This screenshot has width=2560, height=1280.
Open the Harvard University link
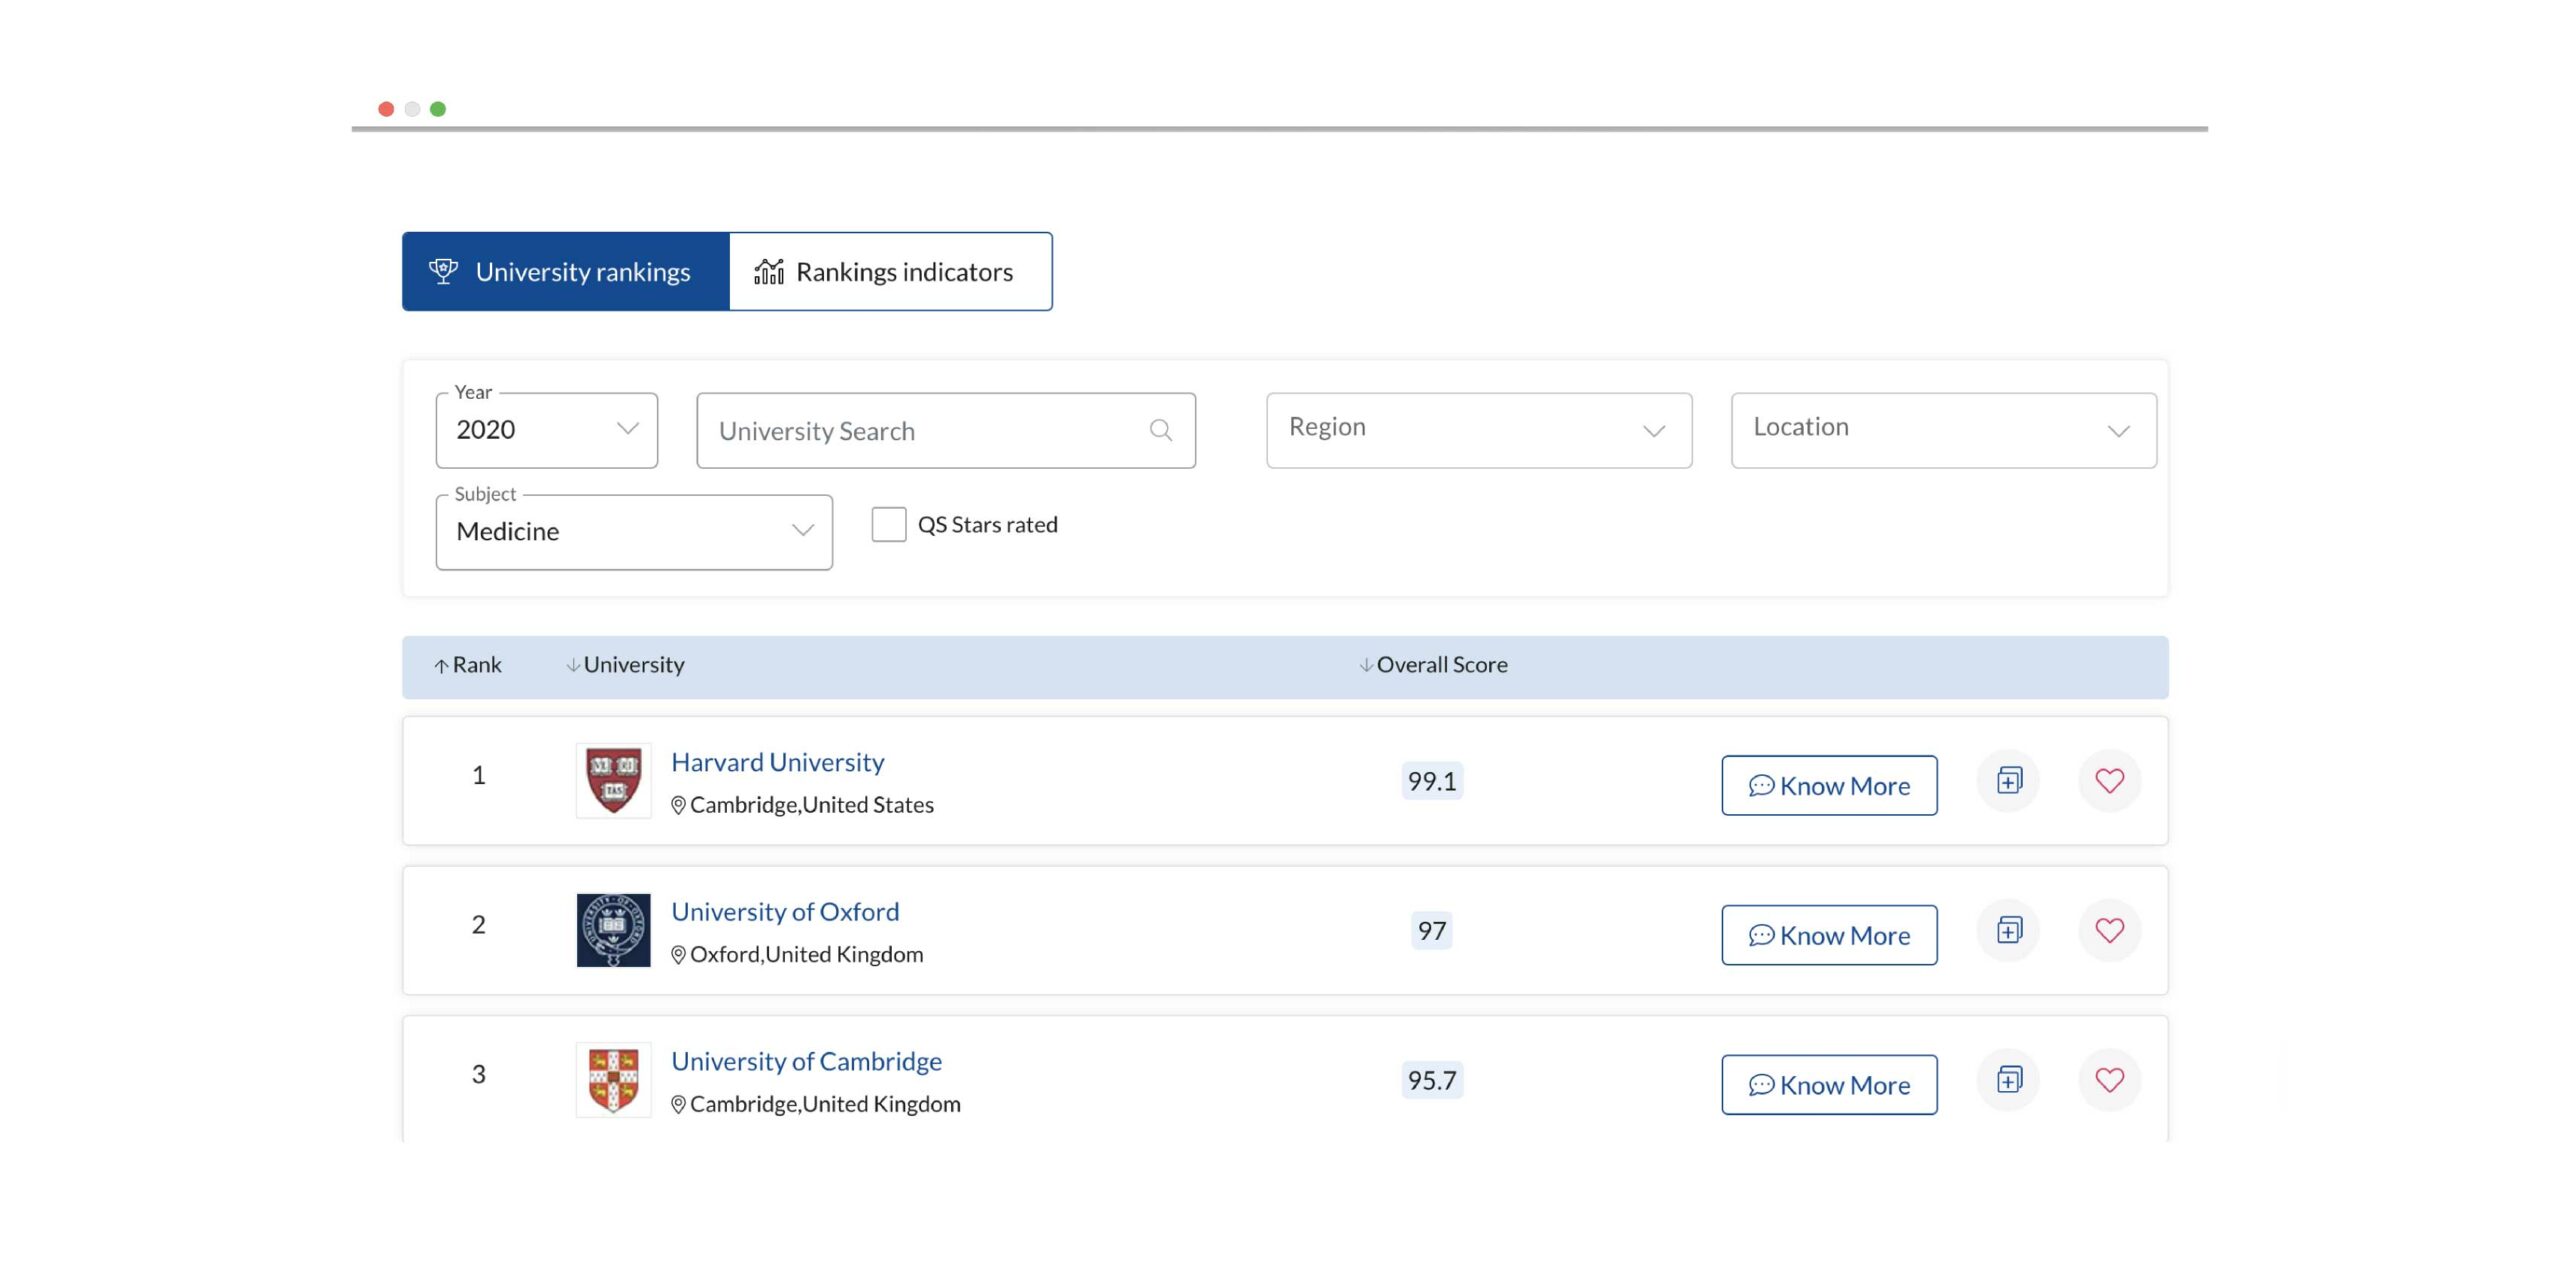[778, 762]
